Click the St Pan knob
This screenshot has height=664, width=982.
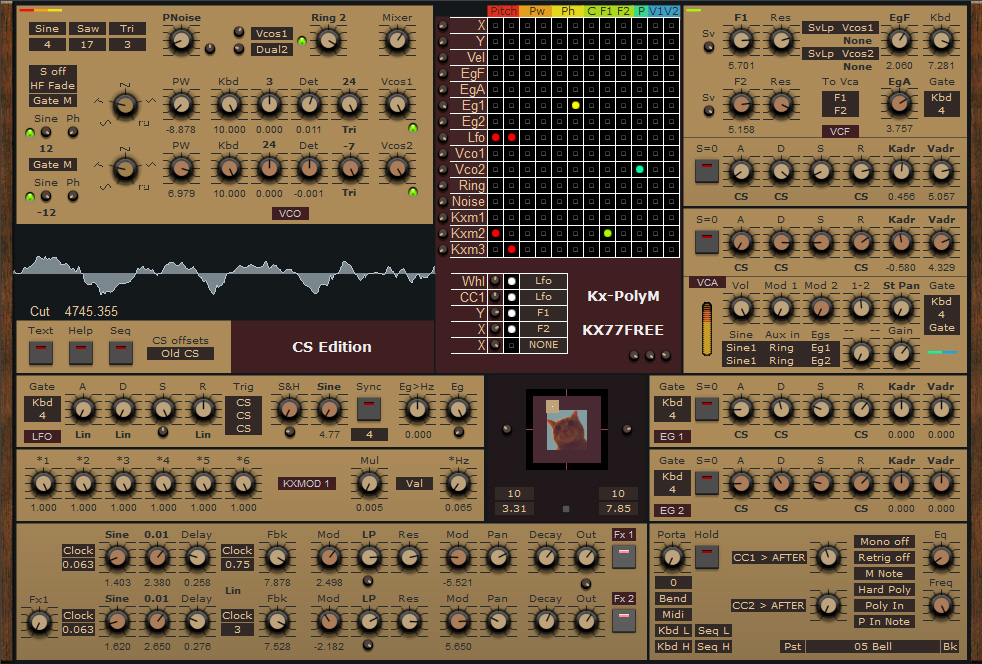click(901, 308)
